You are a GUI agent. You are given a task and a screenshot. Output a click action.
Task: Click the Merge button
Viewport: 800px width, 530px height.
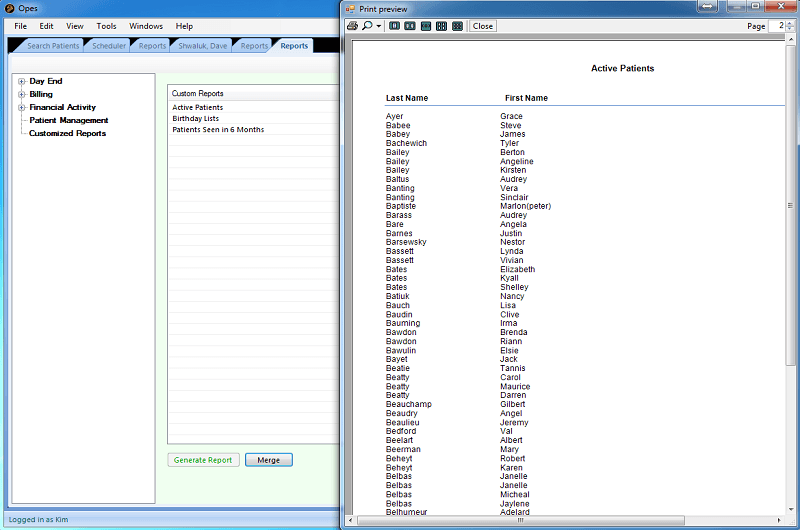tap(268, 460)
